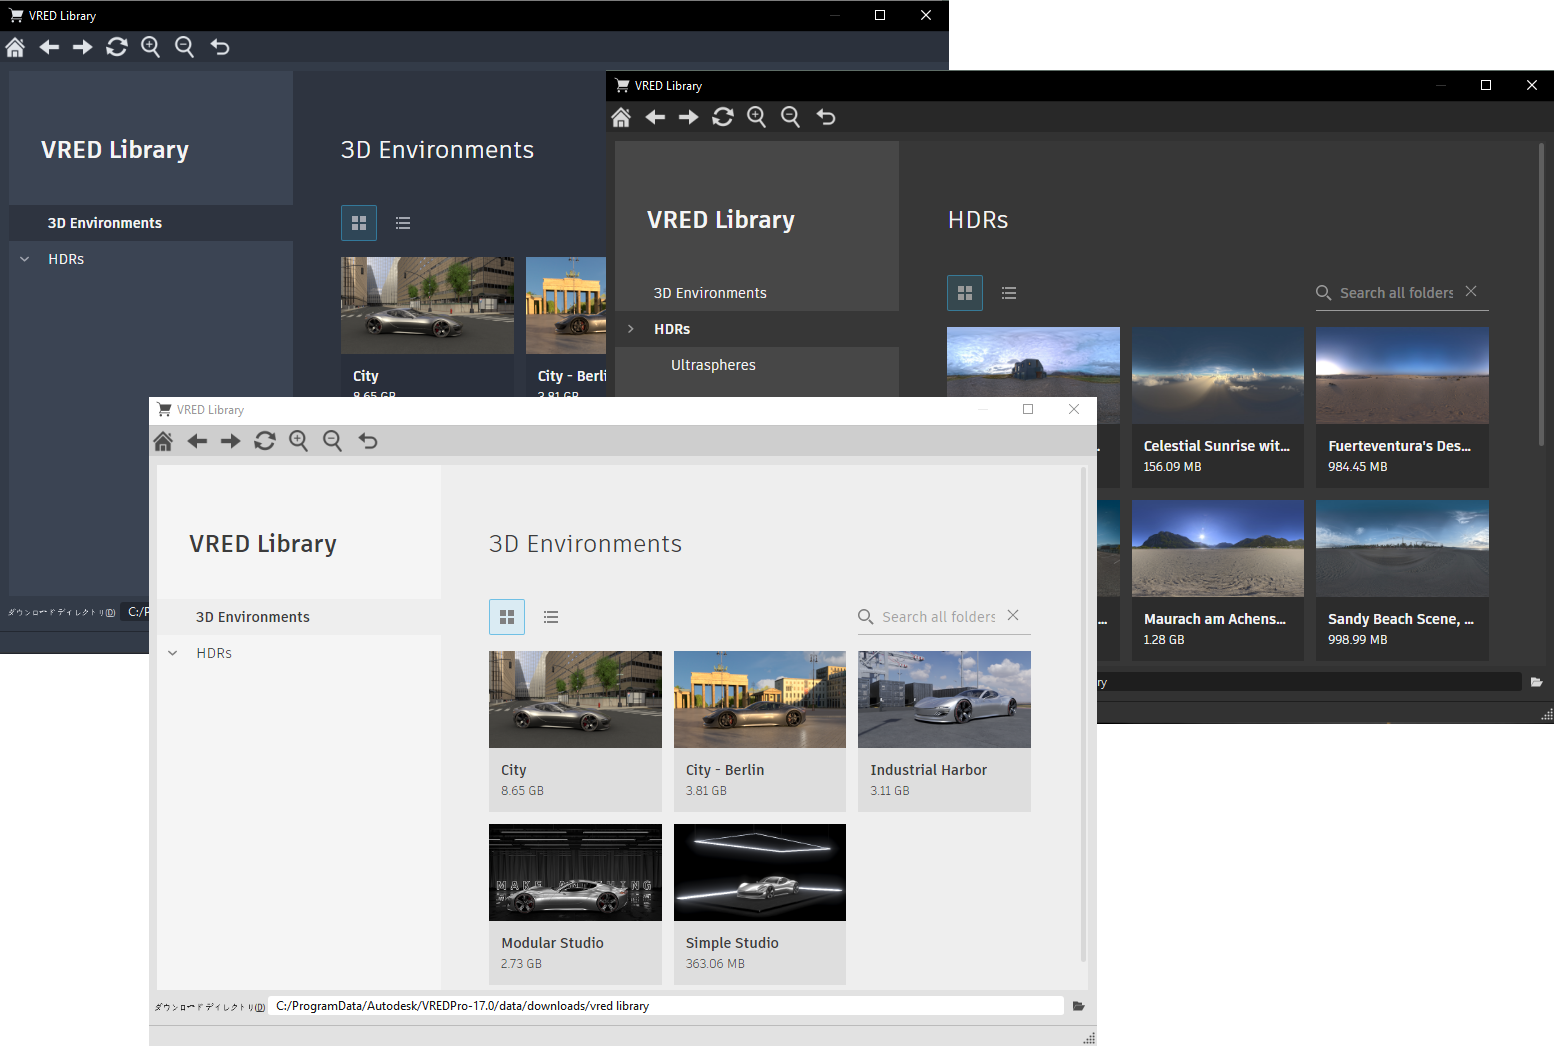1554x1048 pixels.
Task: Zoom out within the blue back window toolbar
Action: coord(185,47)
